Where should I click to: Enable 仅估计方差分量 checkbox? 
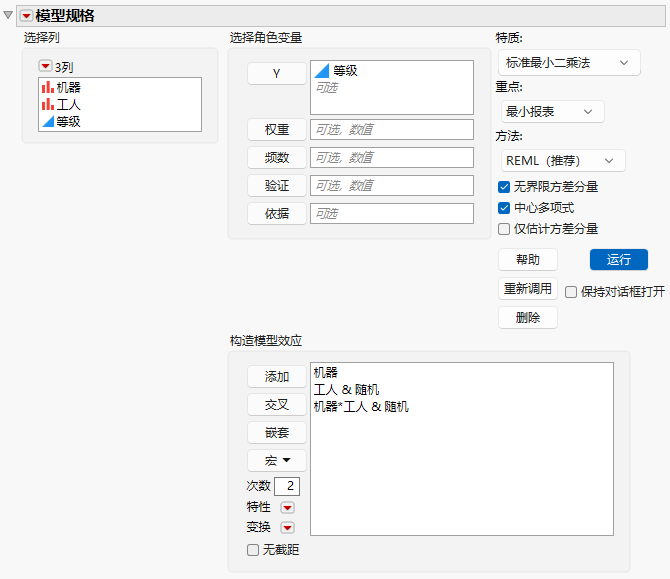click(504, 229)
